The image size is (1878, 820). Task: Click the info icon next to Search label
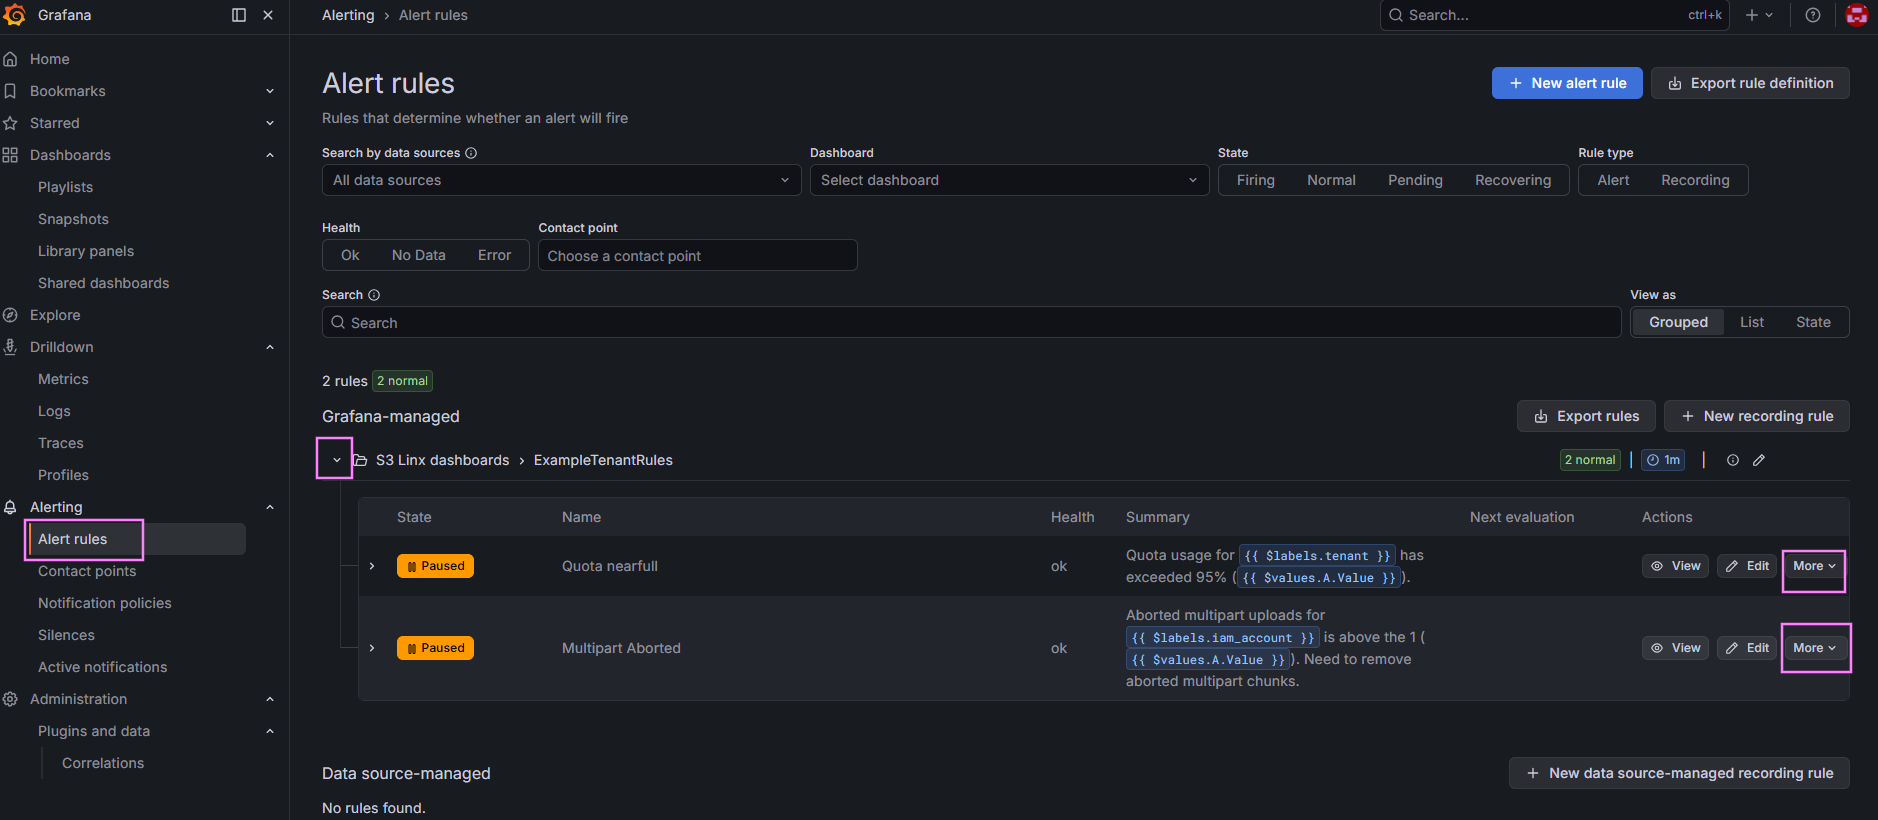(374, 295)
